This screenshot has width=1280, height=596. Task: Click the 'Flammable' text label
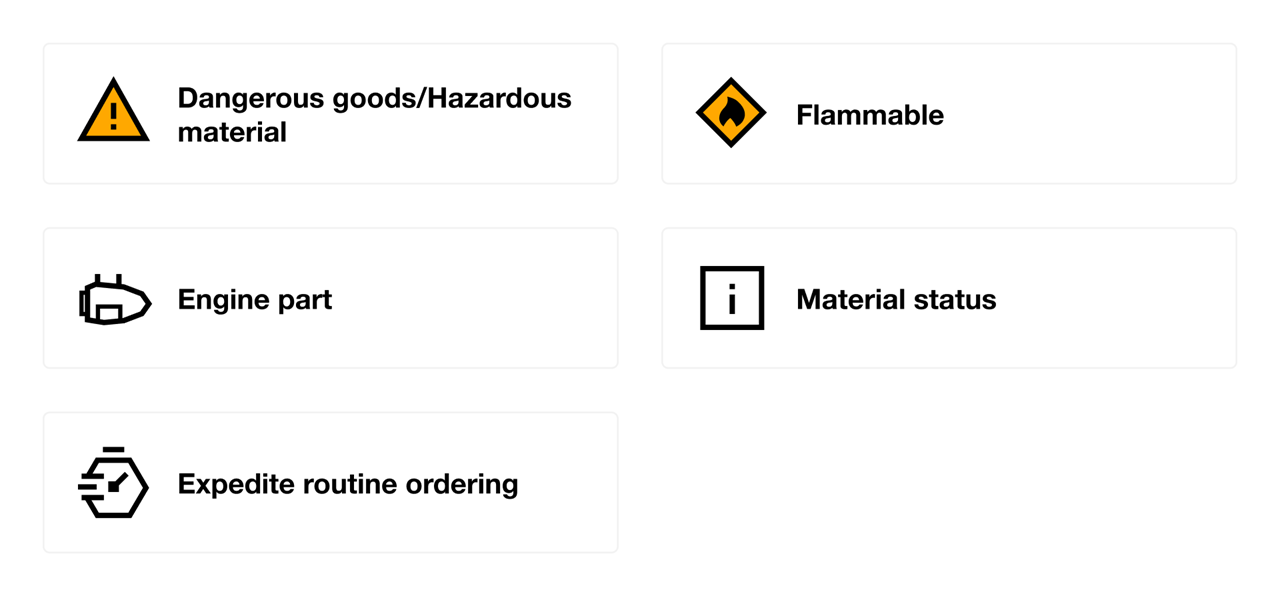pyautogui.click(x=870, y=115)
